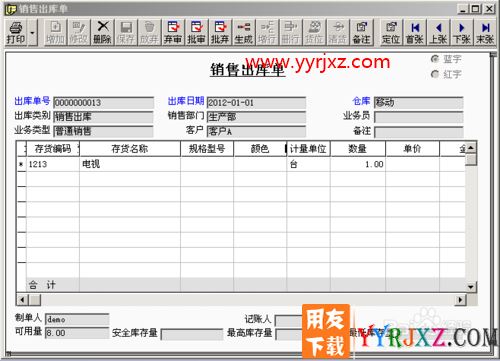Select the 蓝字 radio button
The width and height of the screenshot is (500, 361).
[434, 59]
